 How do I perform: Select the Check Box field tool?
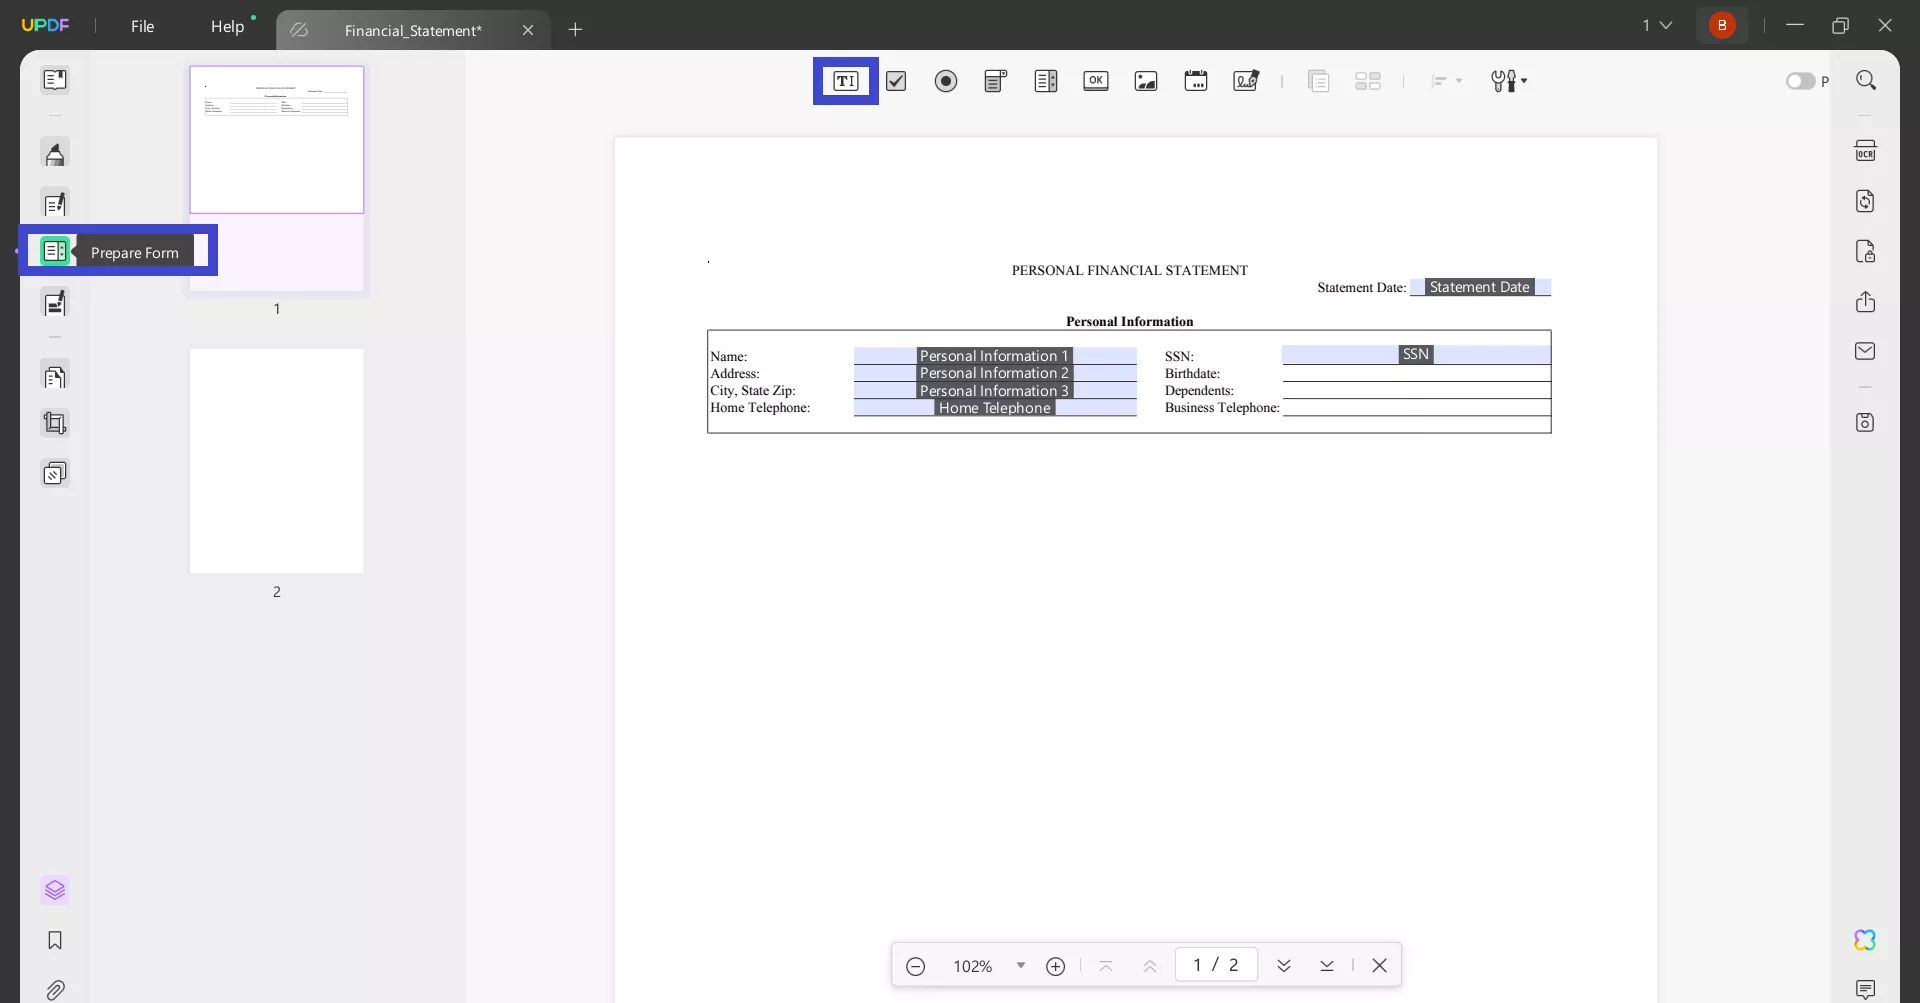click(x=896, y=81)
